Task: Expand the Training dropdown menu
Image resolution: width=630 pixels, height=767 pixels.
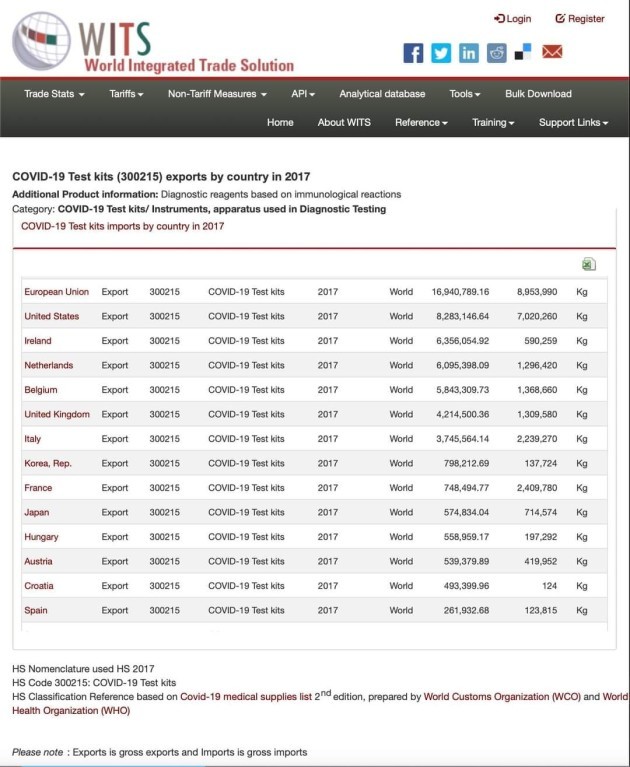Action: click(493, 122)
